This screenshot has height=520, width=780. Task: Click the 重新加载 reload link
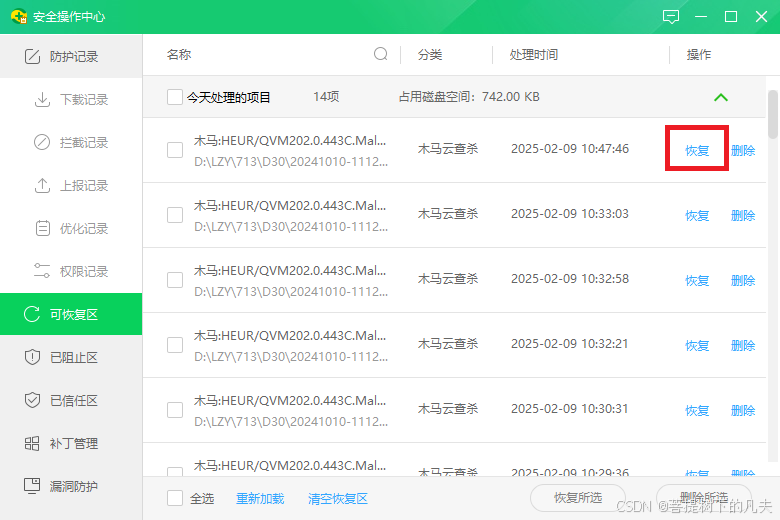click(260, 499)
